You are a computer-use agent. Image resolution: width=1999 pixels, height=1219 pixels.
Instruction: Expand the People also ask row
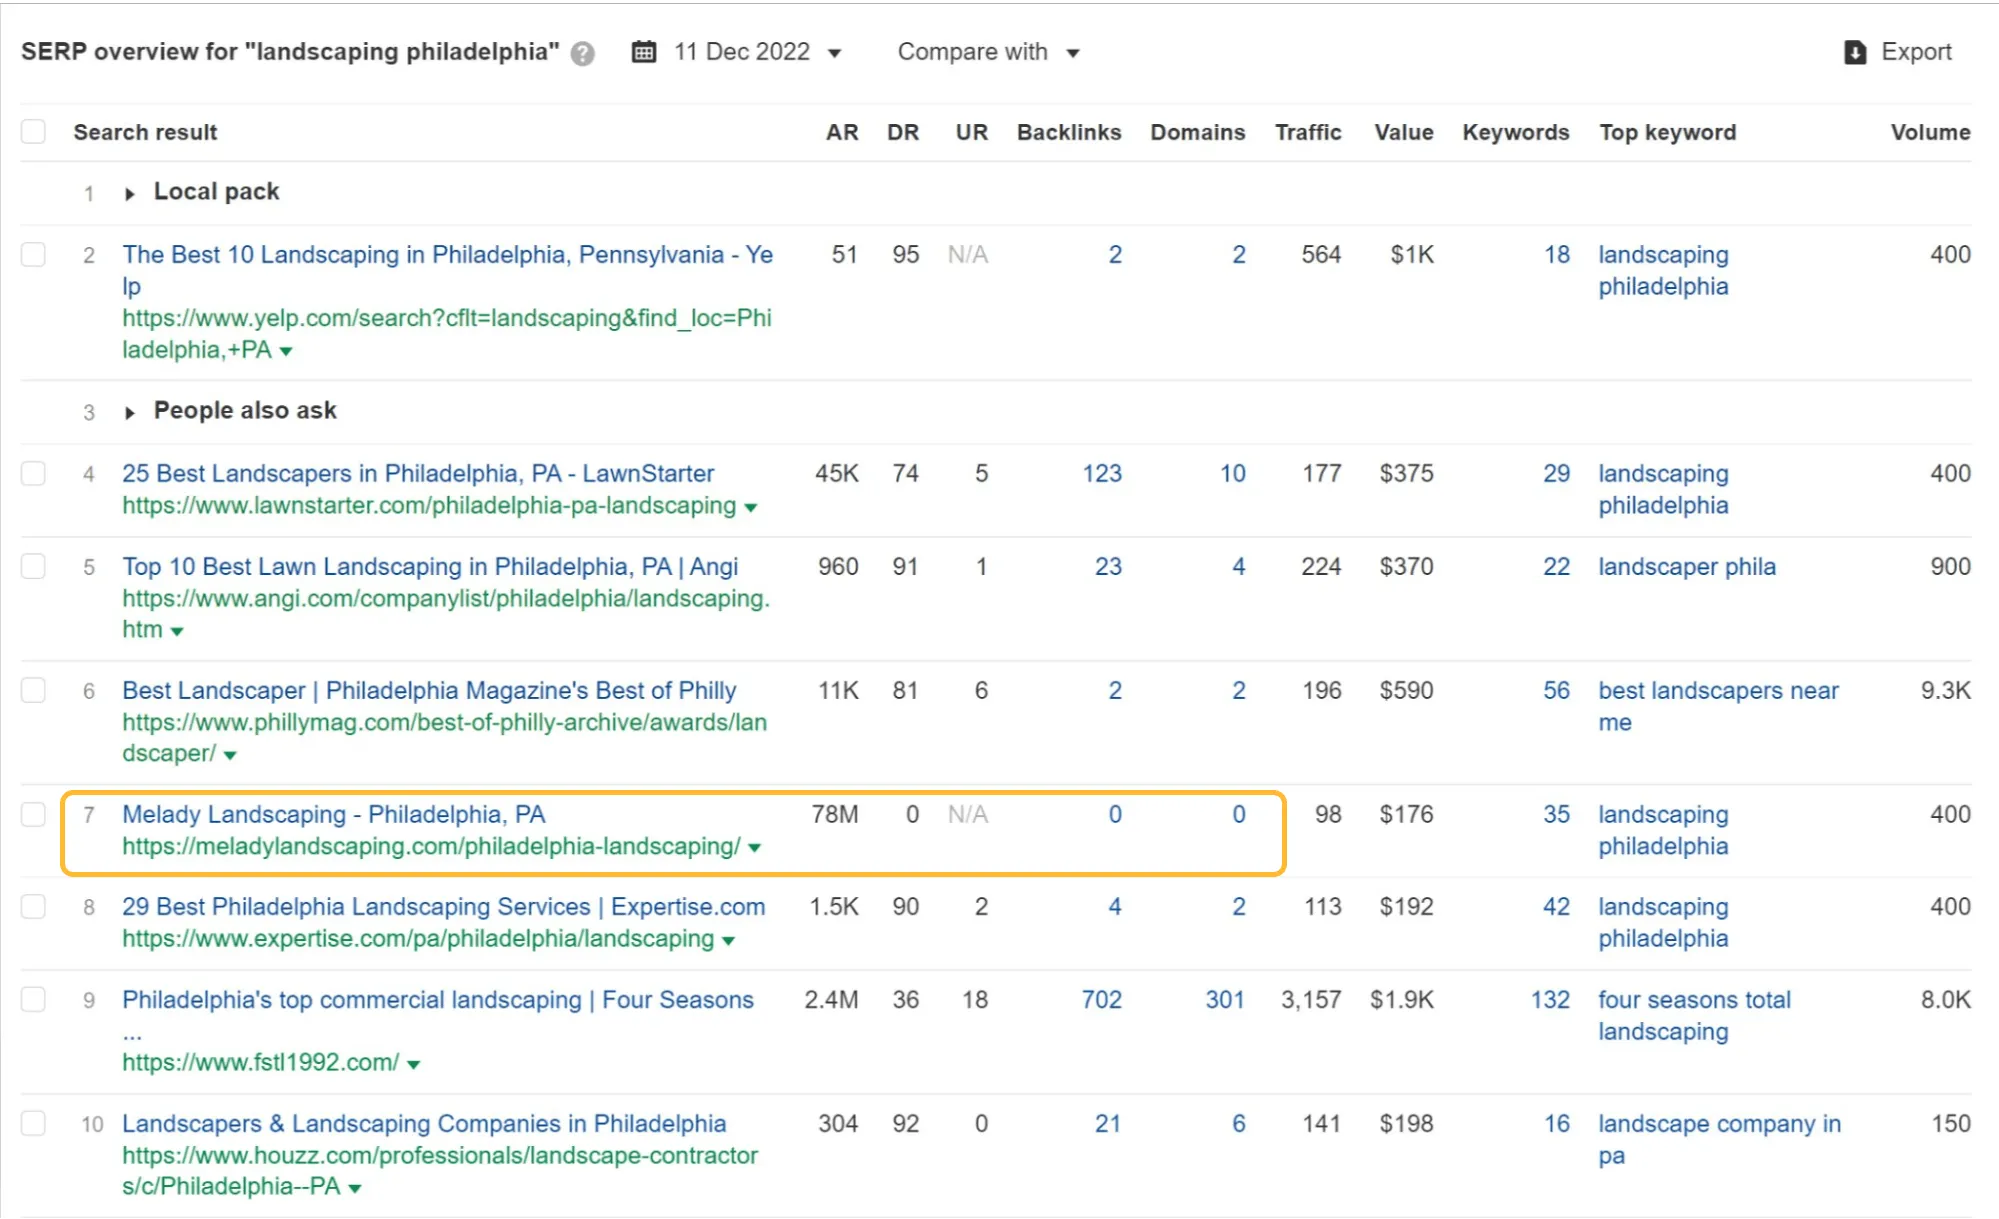pyautogui.click(x=129, y=413)
